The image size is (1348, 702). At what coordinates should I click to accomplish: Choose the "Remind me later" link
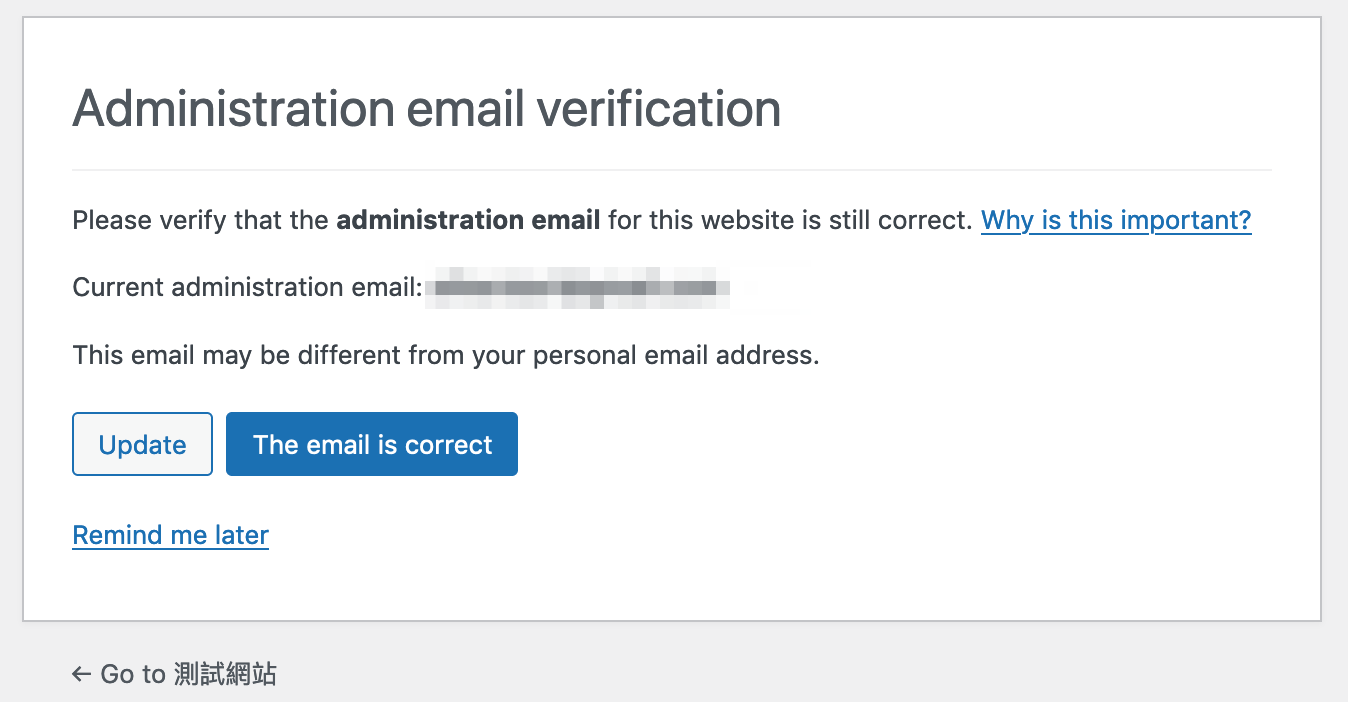tap(171, 535)
